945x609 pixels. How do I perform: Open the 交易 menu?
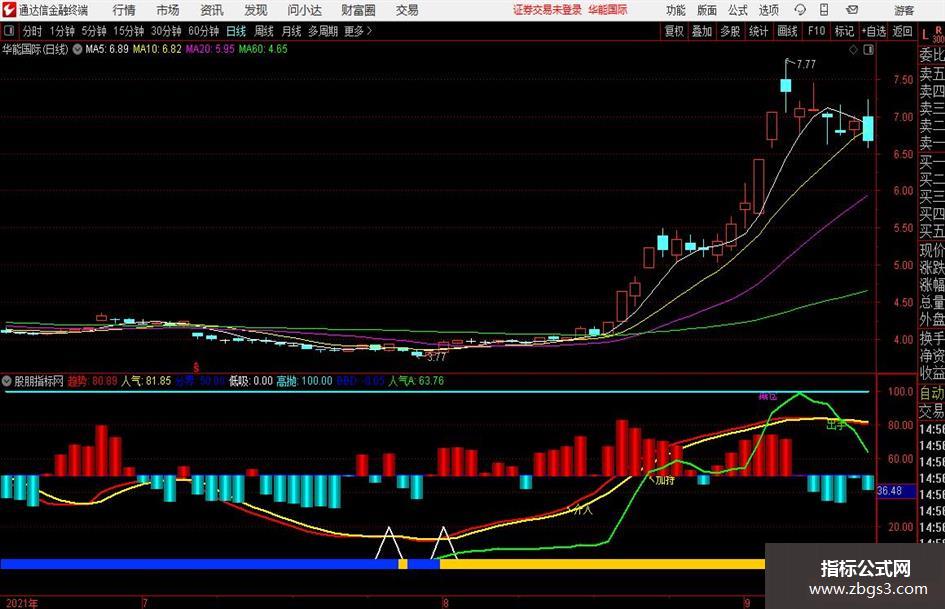click(x=407, y=10)
